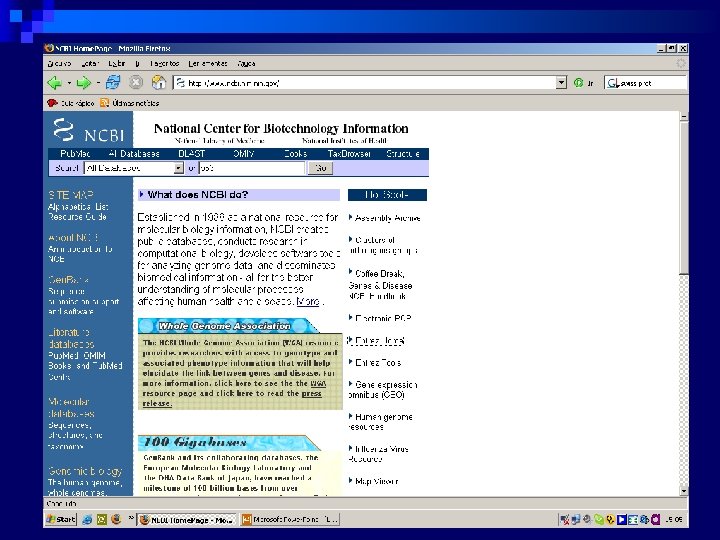Launch Firefox from the quick launch bar
The width and height of the screenshot is (720, 540).
point(116,519)
